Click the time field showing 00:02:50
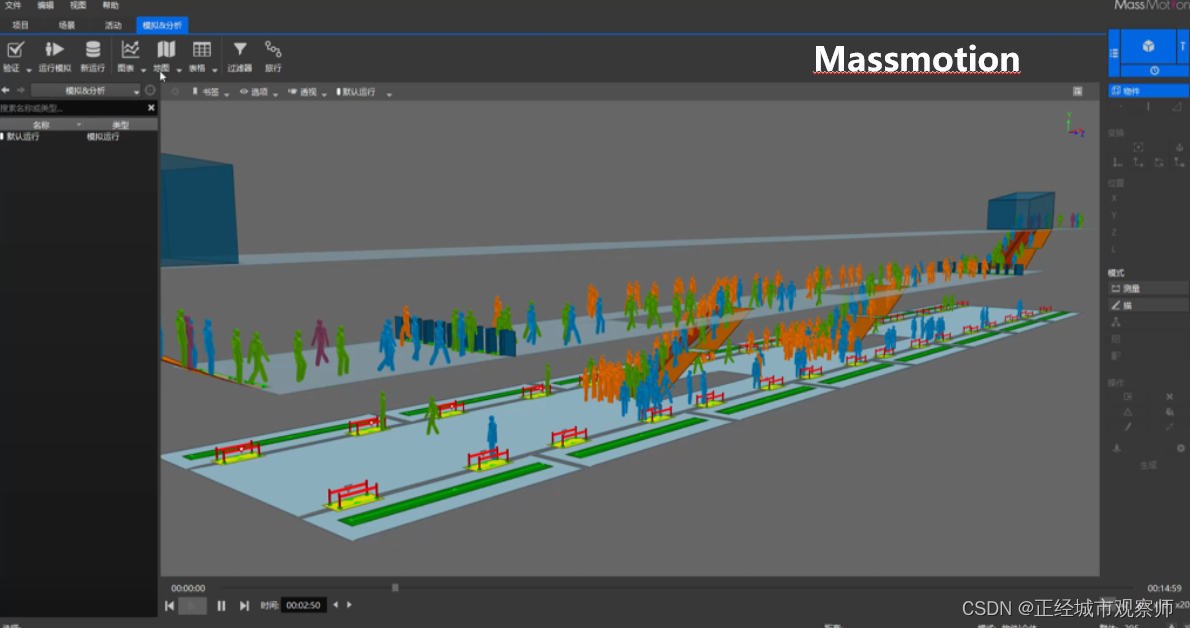Viewport: 1190px width, 628px height. tap(304, 605)
